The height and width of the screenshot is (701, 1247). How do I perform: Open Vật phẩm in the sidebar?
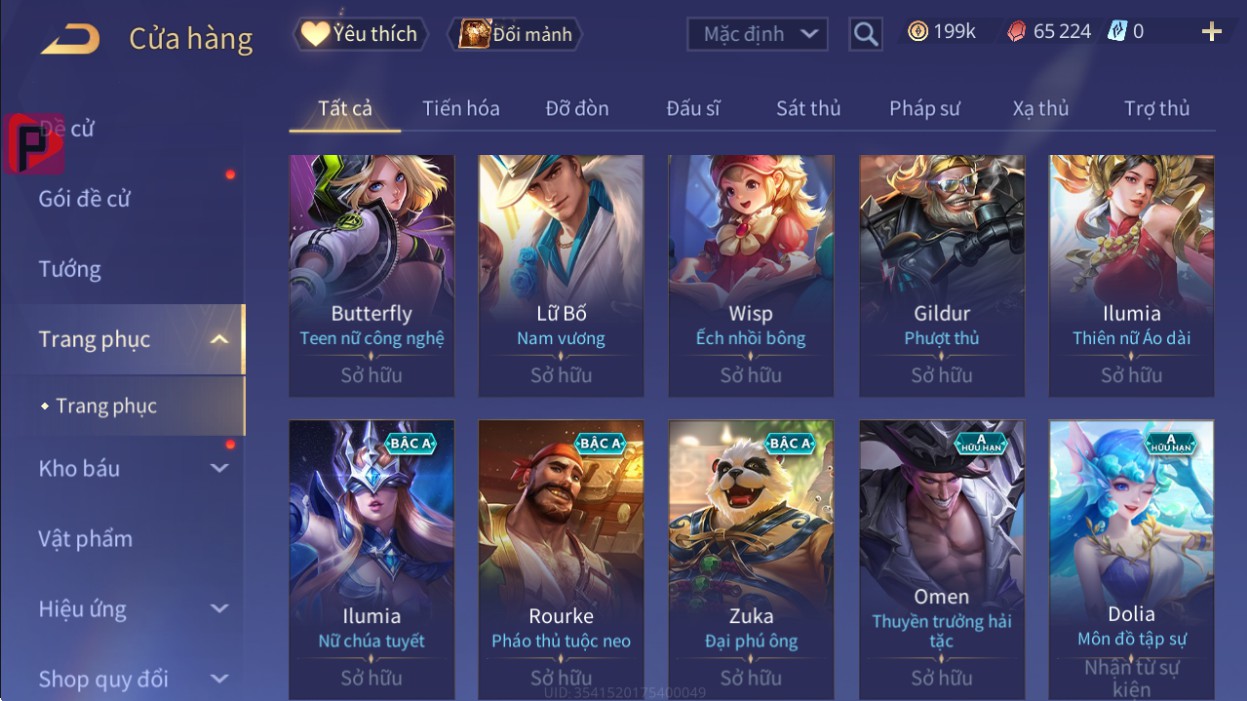click(x=85, y=539)
